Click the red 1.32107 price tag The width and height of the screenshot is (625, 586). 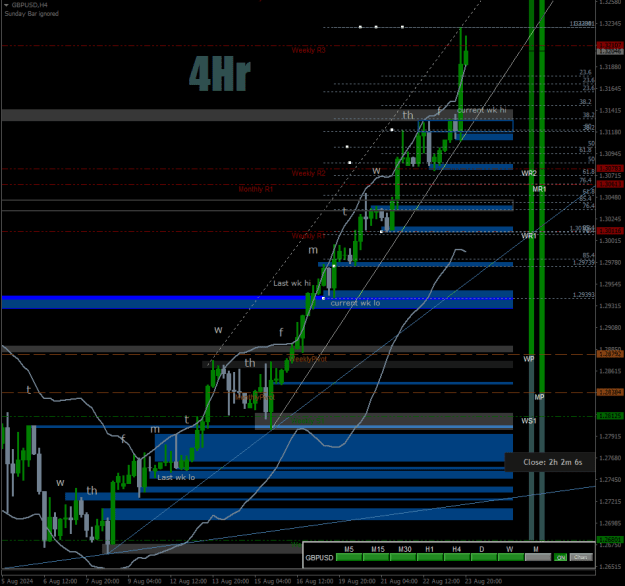click(x=610, y=45)
